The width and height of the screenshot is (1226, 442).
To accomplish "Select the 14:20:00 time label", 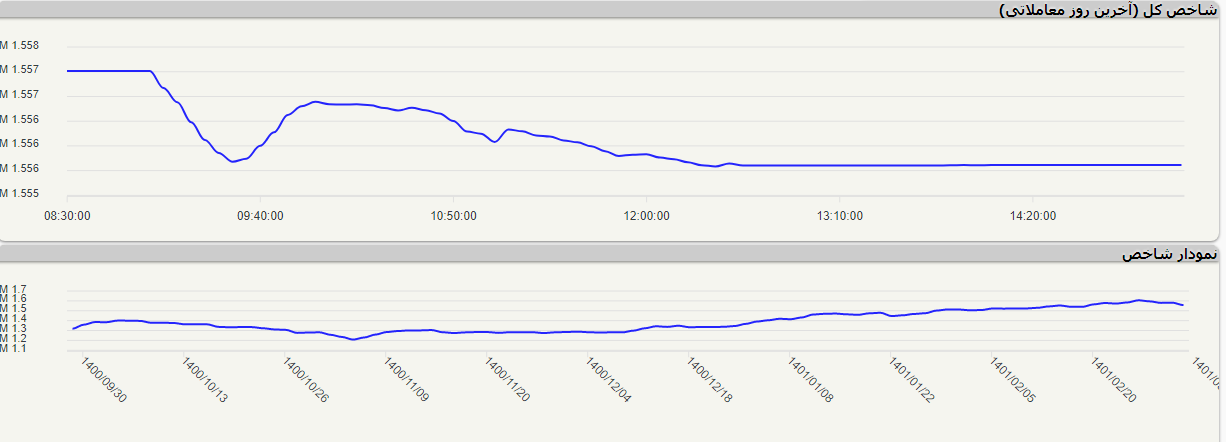I will [x=1033, y=215].
